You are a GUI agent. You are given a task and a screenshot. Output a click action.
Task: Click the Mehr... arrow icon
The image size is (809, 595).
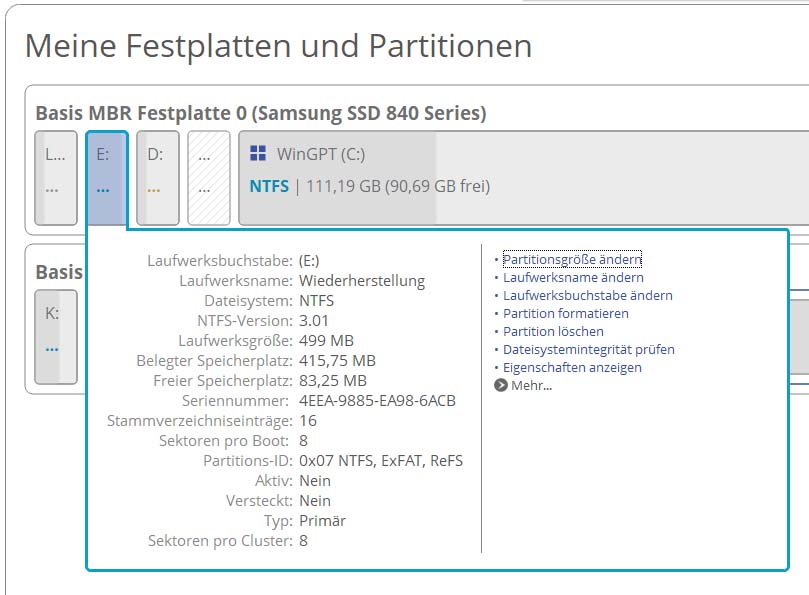(501, 385)
